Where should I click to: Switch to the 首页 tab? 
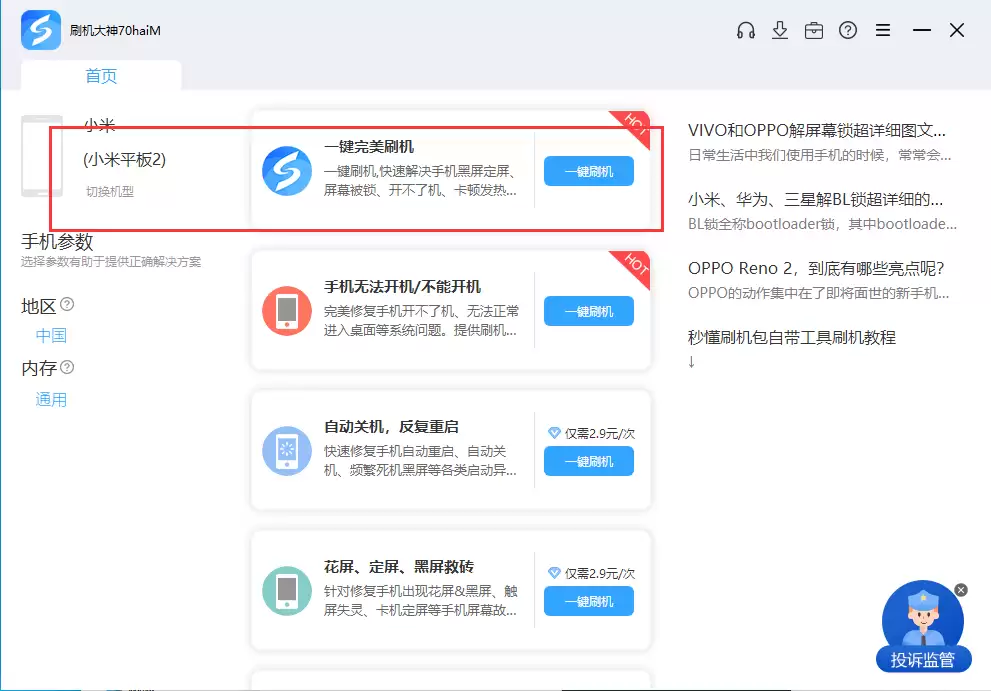[x=100, y=75]
